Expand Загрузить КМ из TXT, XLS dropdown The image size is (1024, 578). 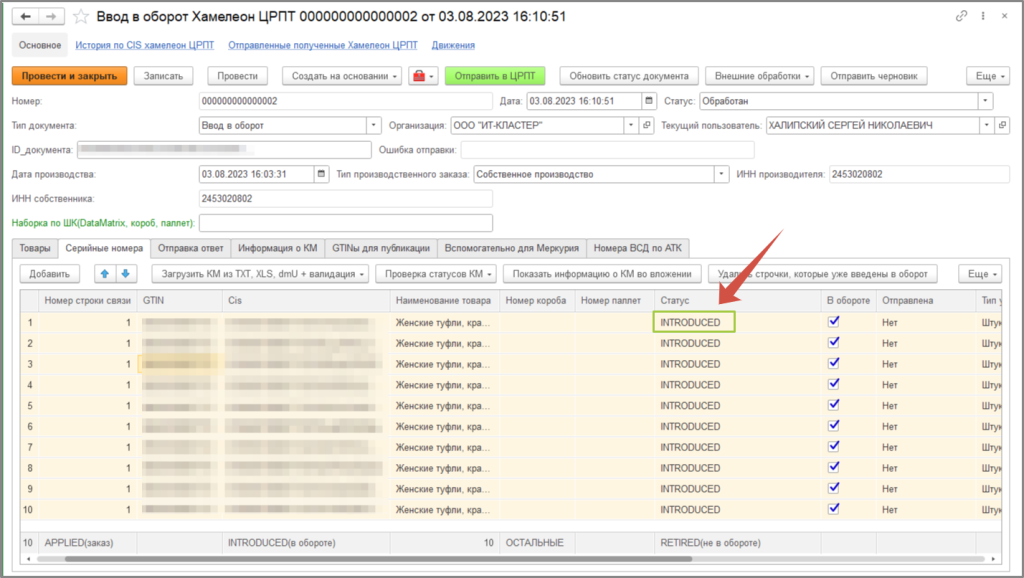[260, 274]
